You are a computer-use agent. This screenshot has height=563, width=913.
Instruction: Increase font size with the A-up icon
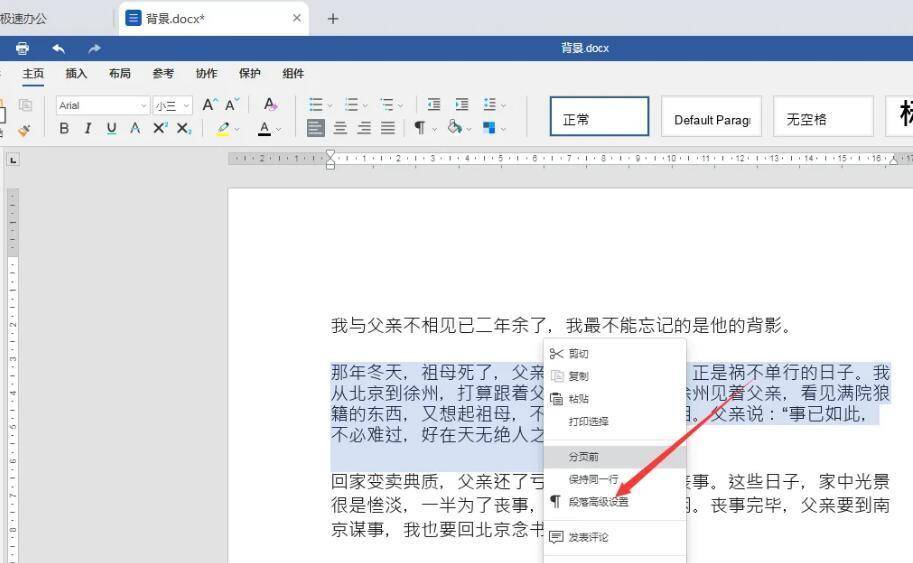click(x=210, y=105)
